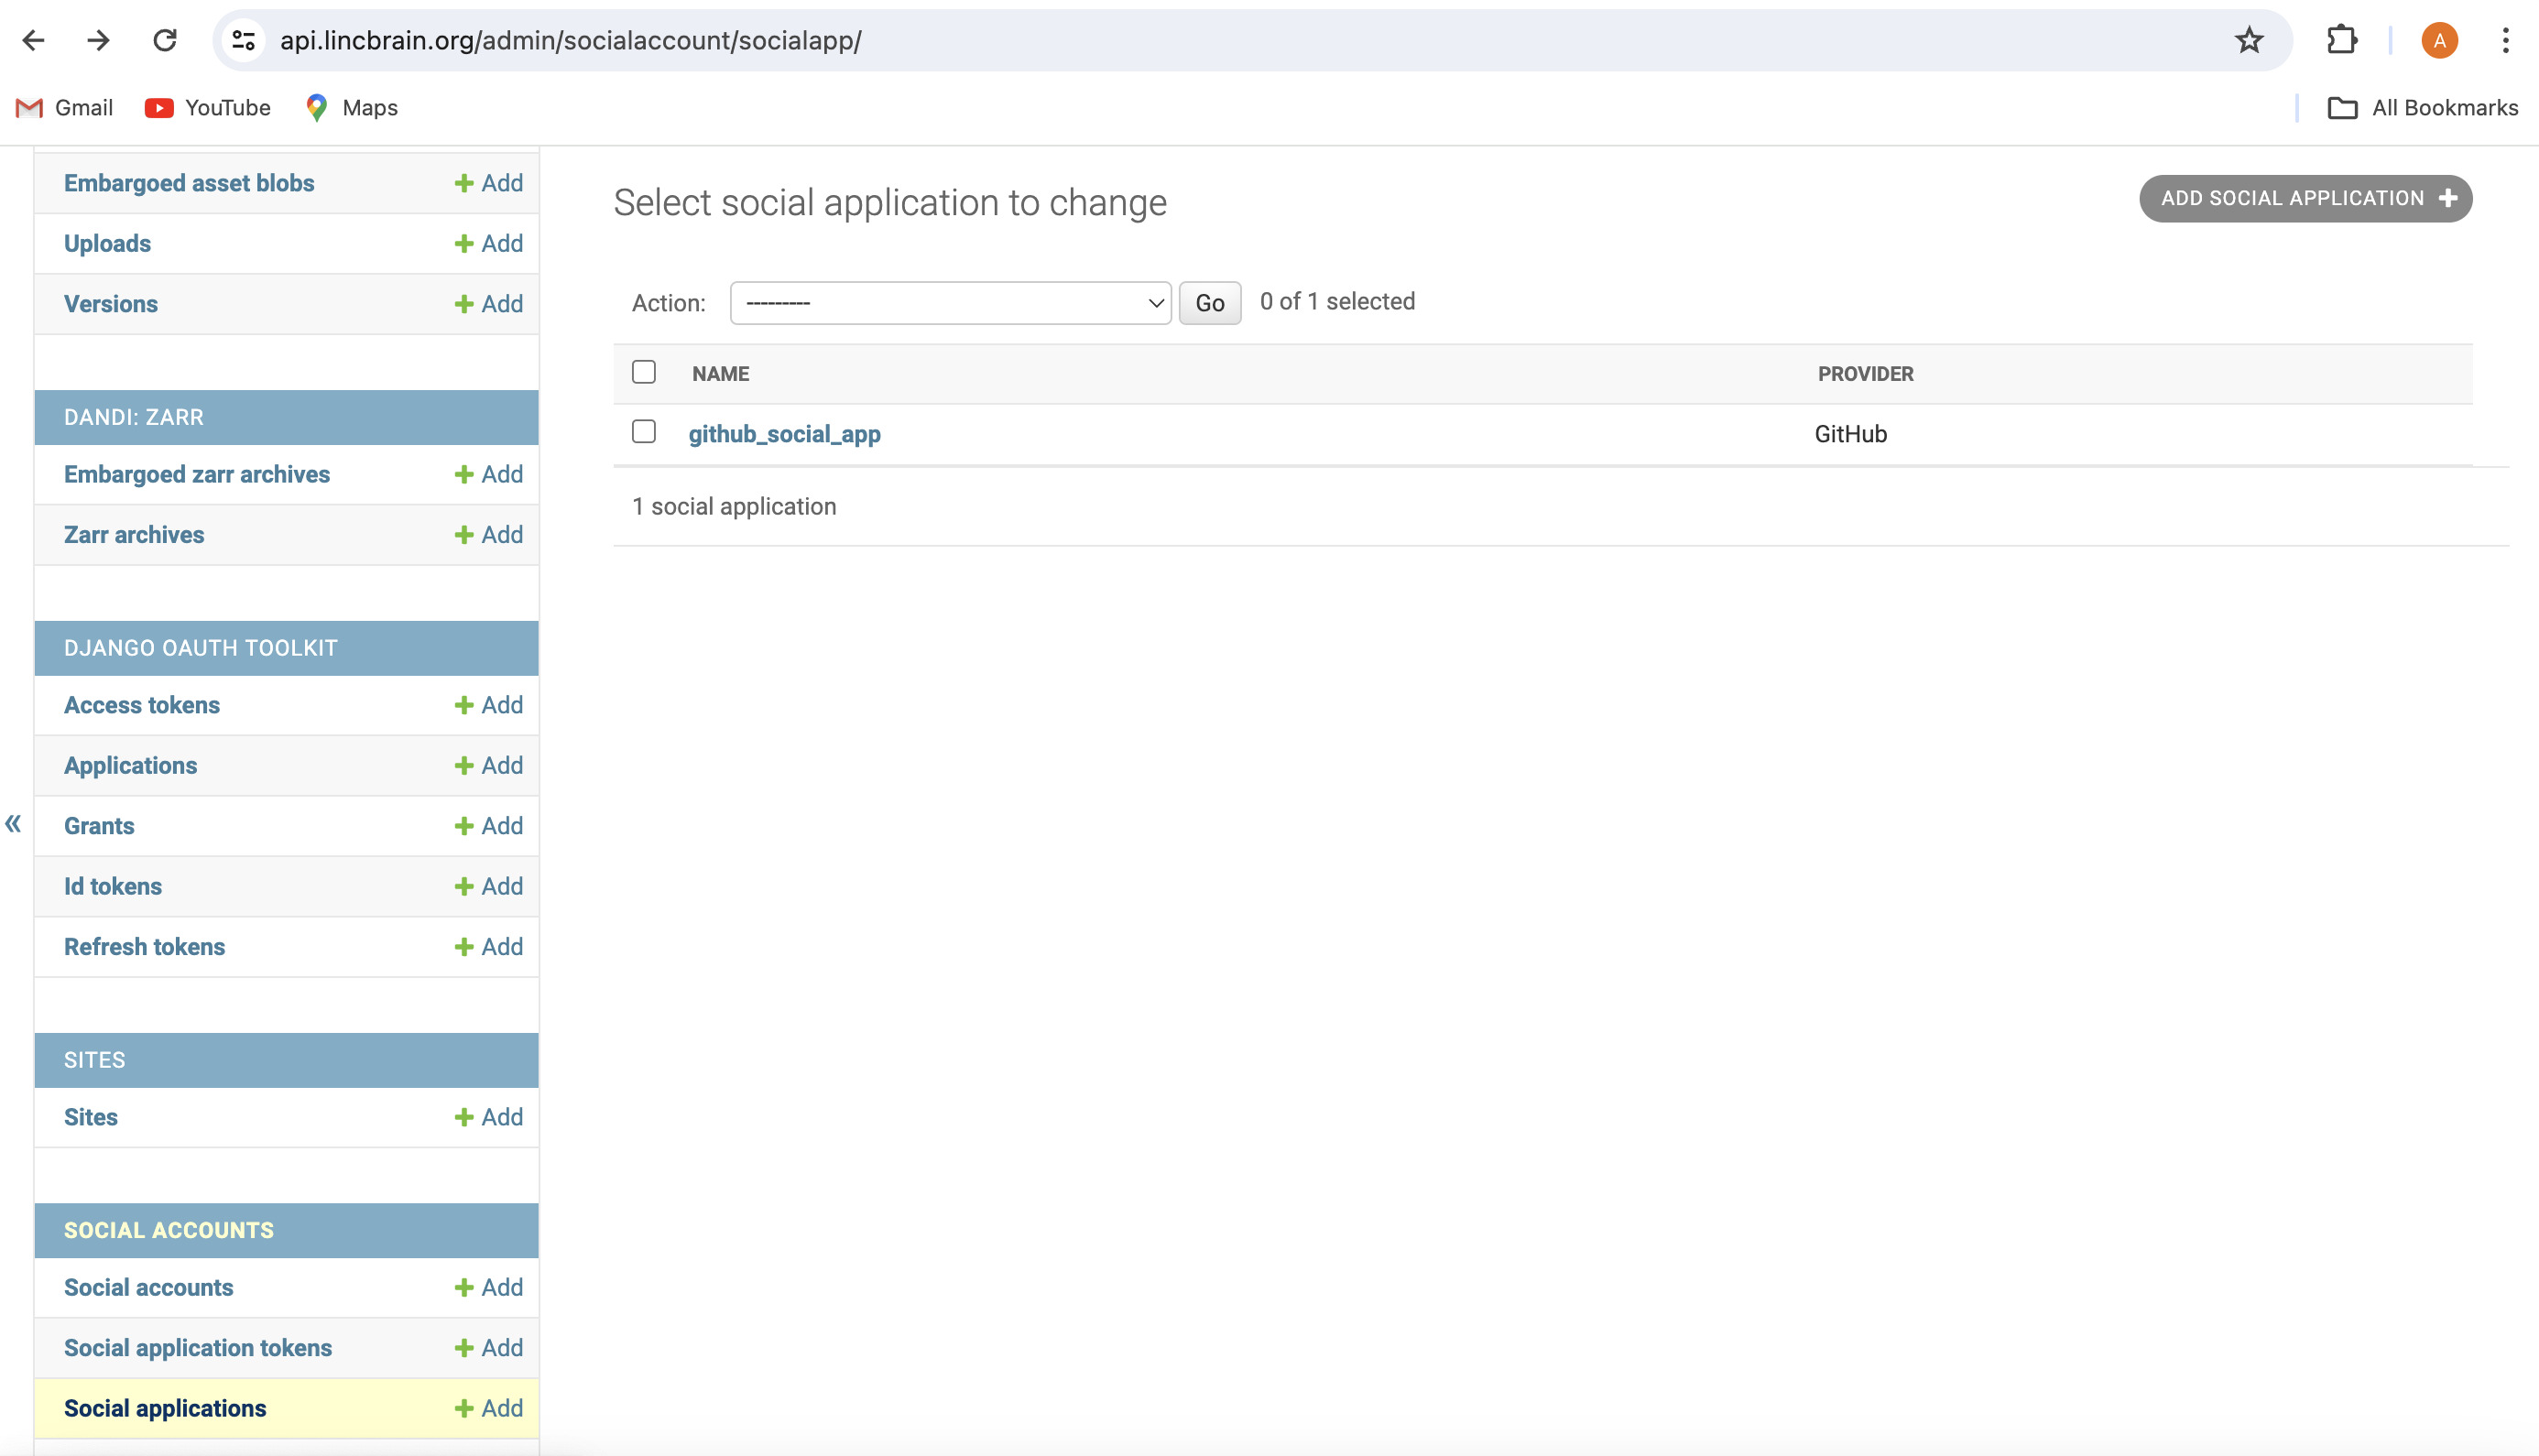Click the orange profile avatar icon

point(2439,40)
